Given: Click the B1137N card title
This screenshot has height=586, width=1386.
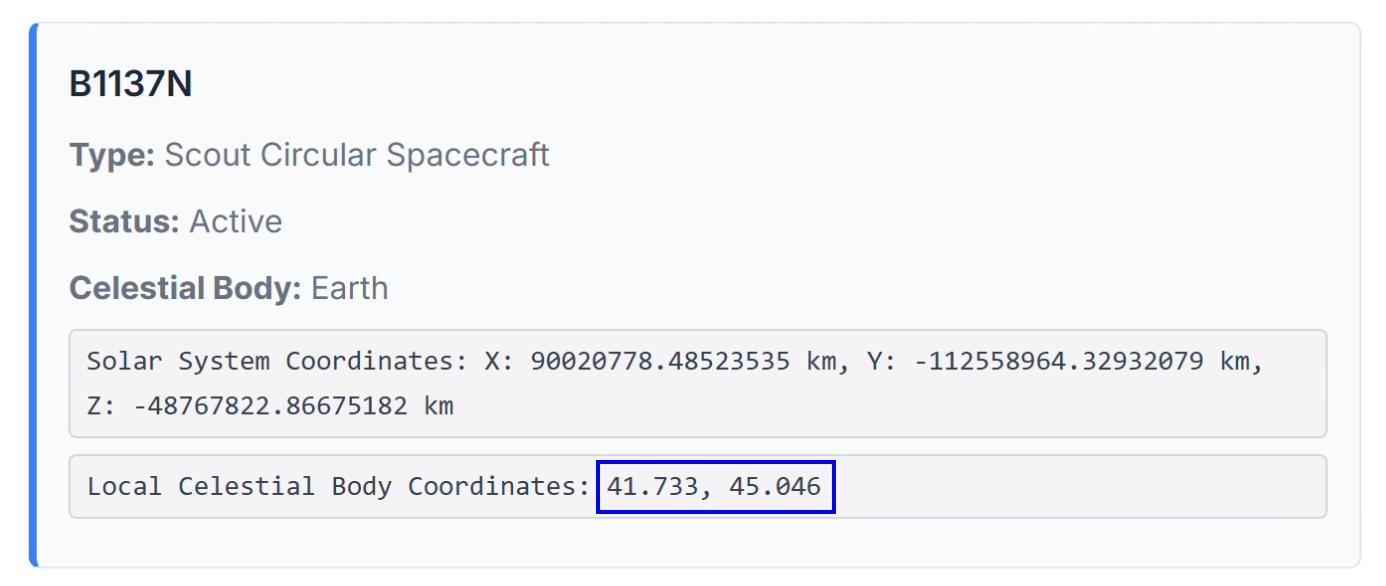Looking at the screenshot, I should click(x=130, y=85).
